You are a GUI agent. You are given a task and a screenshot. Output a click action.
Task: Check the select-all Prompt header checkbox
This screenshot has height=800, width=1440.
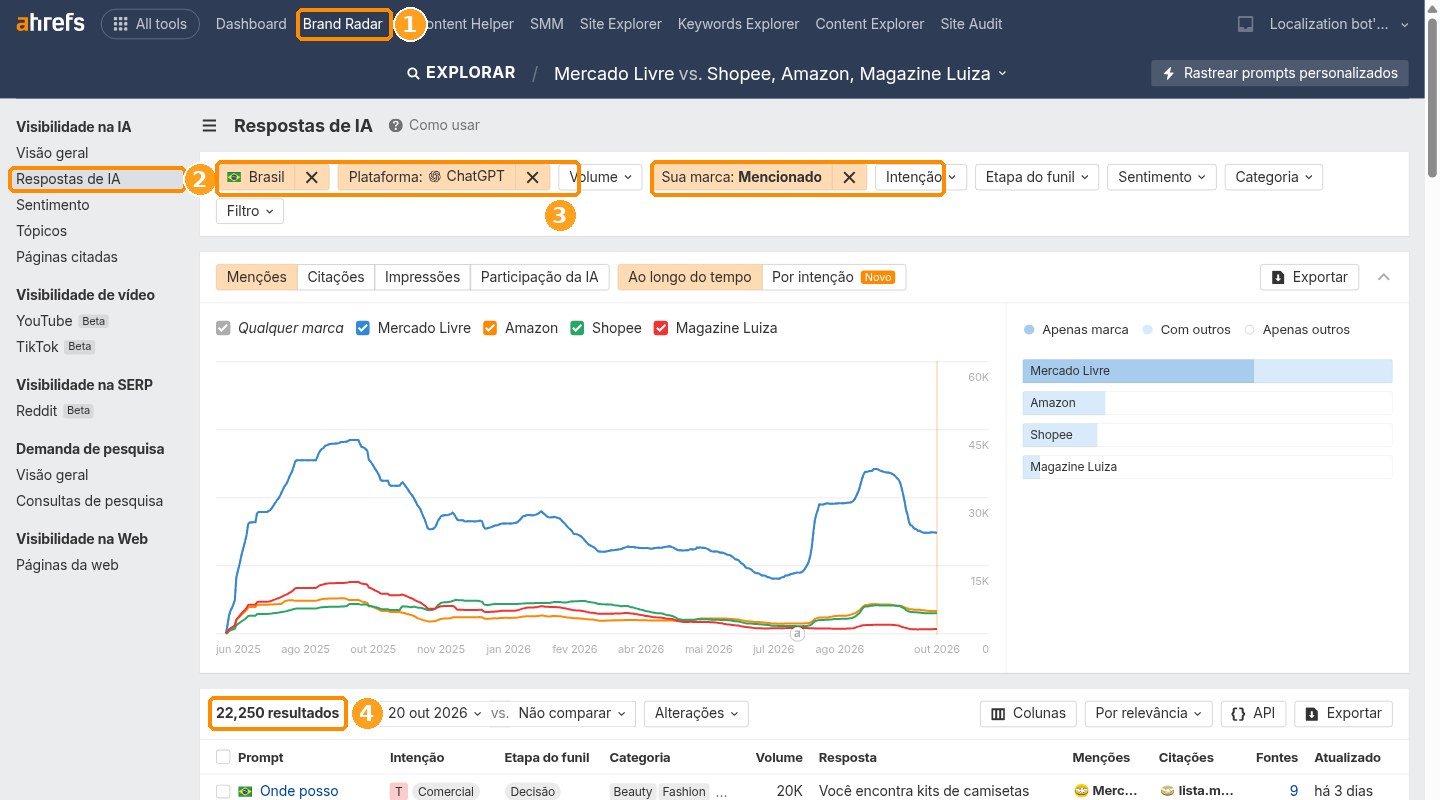click(223, 757)
